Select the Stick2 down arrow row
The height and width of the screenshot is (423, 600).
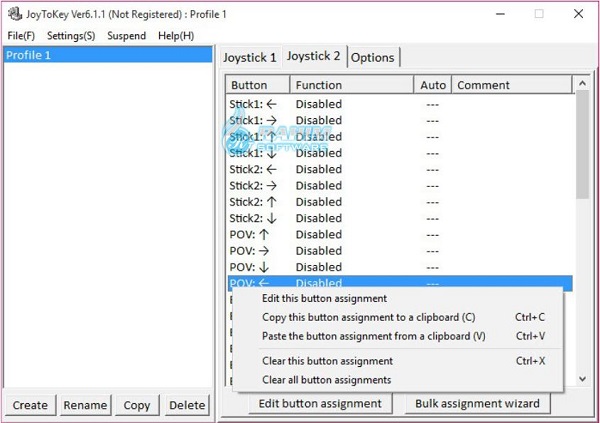[400, 218]
